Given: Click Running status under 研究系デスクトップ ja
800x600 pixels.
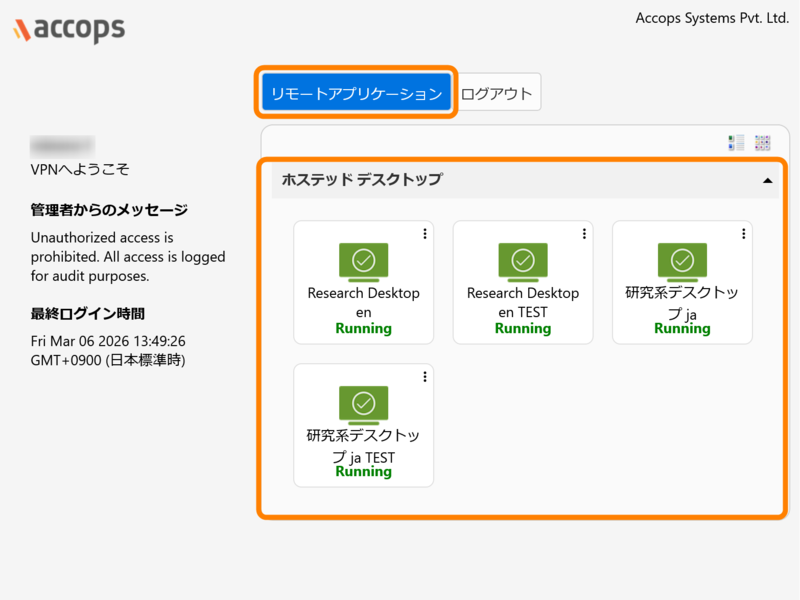Looking at the screenshot, I should point(682,329).
